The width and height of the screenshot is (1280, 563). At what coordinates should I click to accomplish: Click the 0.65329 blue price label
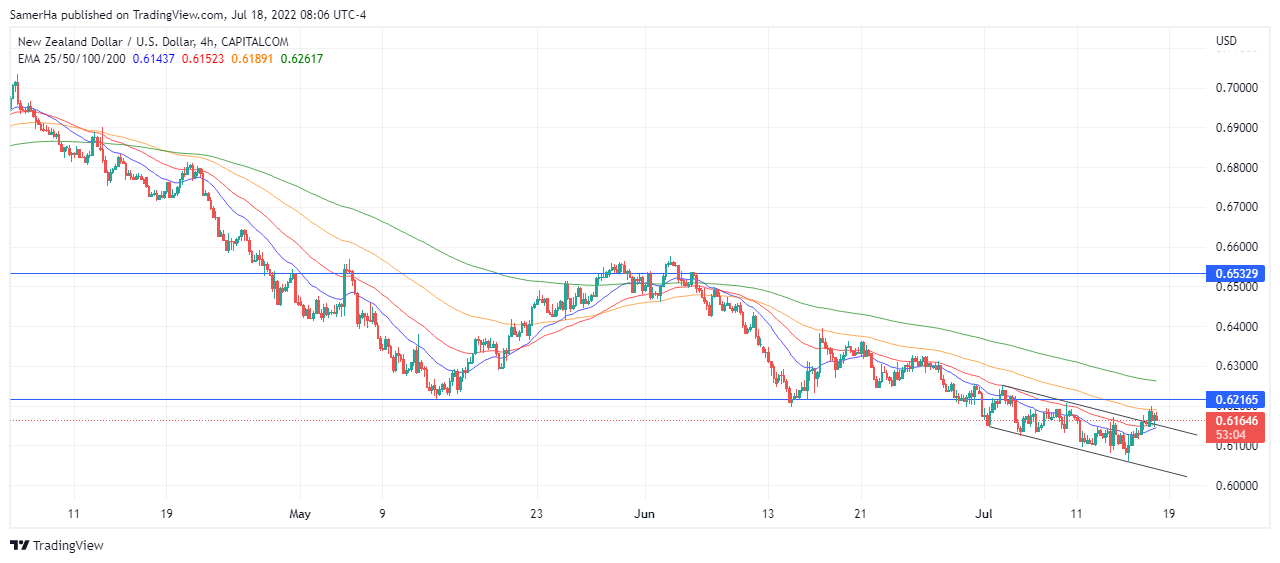click(x=1236, y=273)
